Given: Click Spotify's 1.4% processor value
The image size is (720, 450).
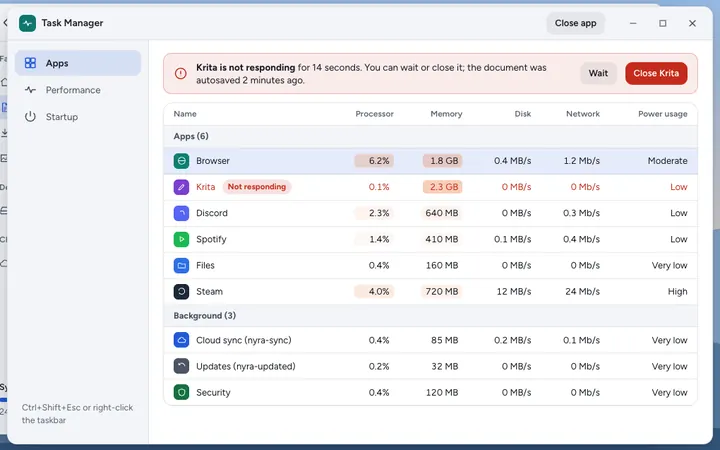Looking at the screenshot, I should 374,239.
